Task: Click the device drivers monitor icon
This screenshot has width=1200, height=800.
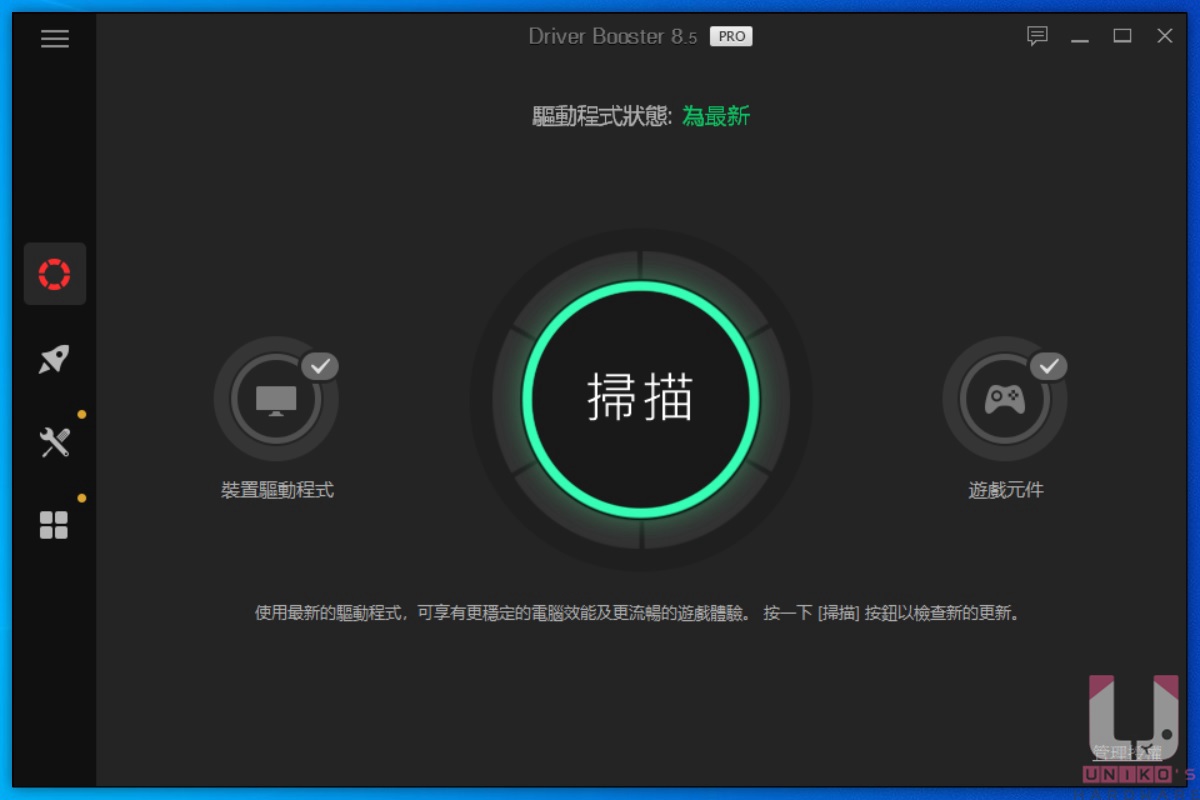Action: [x=276, y=399]
